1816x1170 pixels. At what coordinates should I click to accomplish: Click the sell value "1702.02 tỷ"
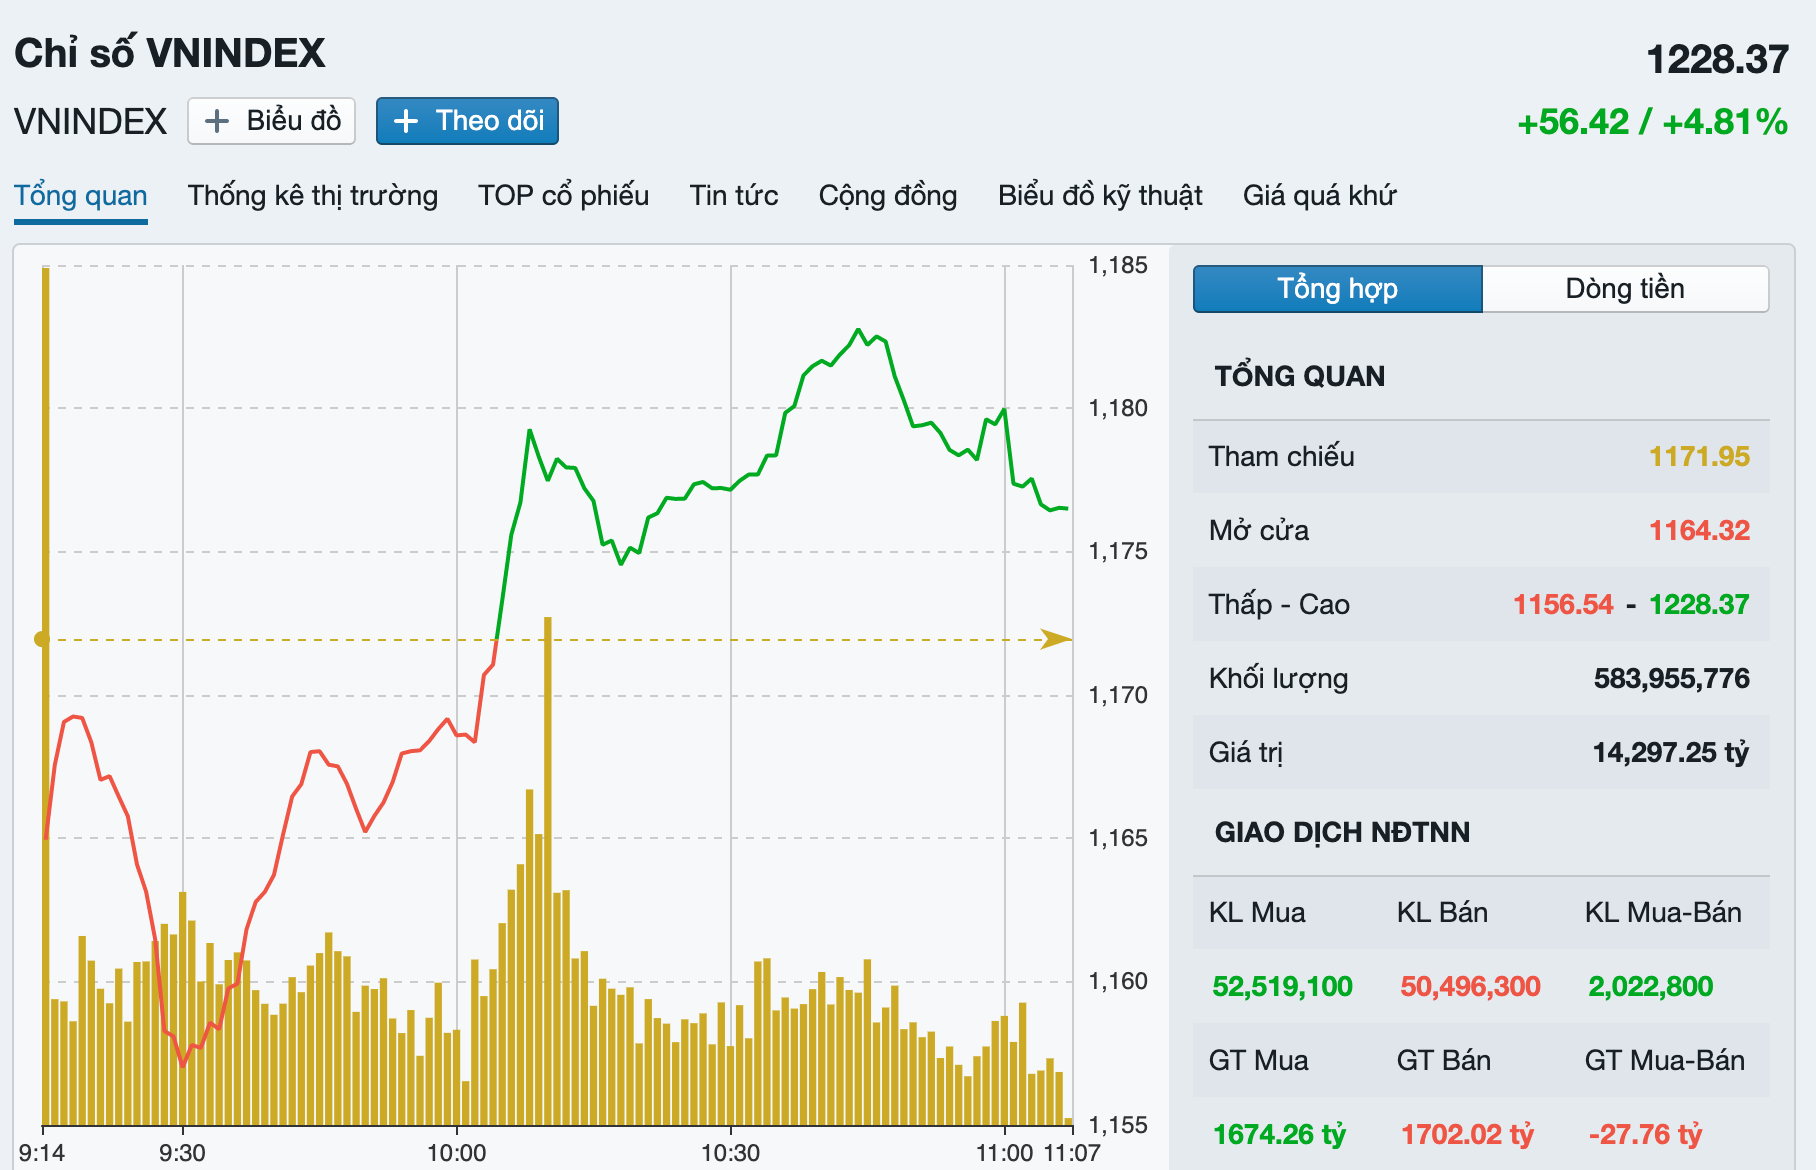(x=1467, y=1135)
